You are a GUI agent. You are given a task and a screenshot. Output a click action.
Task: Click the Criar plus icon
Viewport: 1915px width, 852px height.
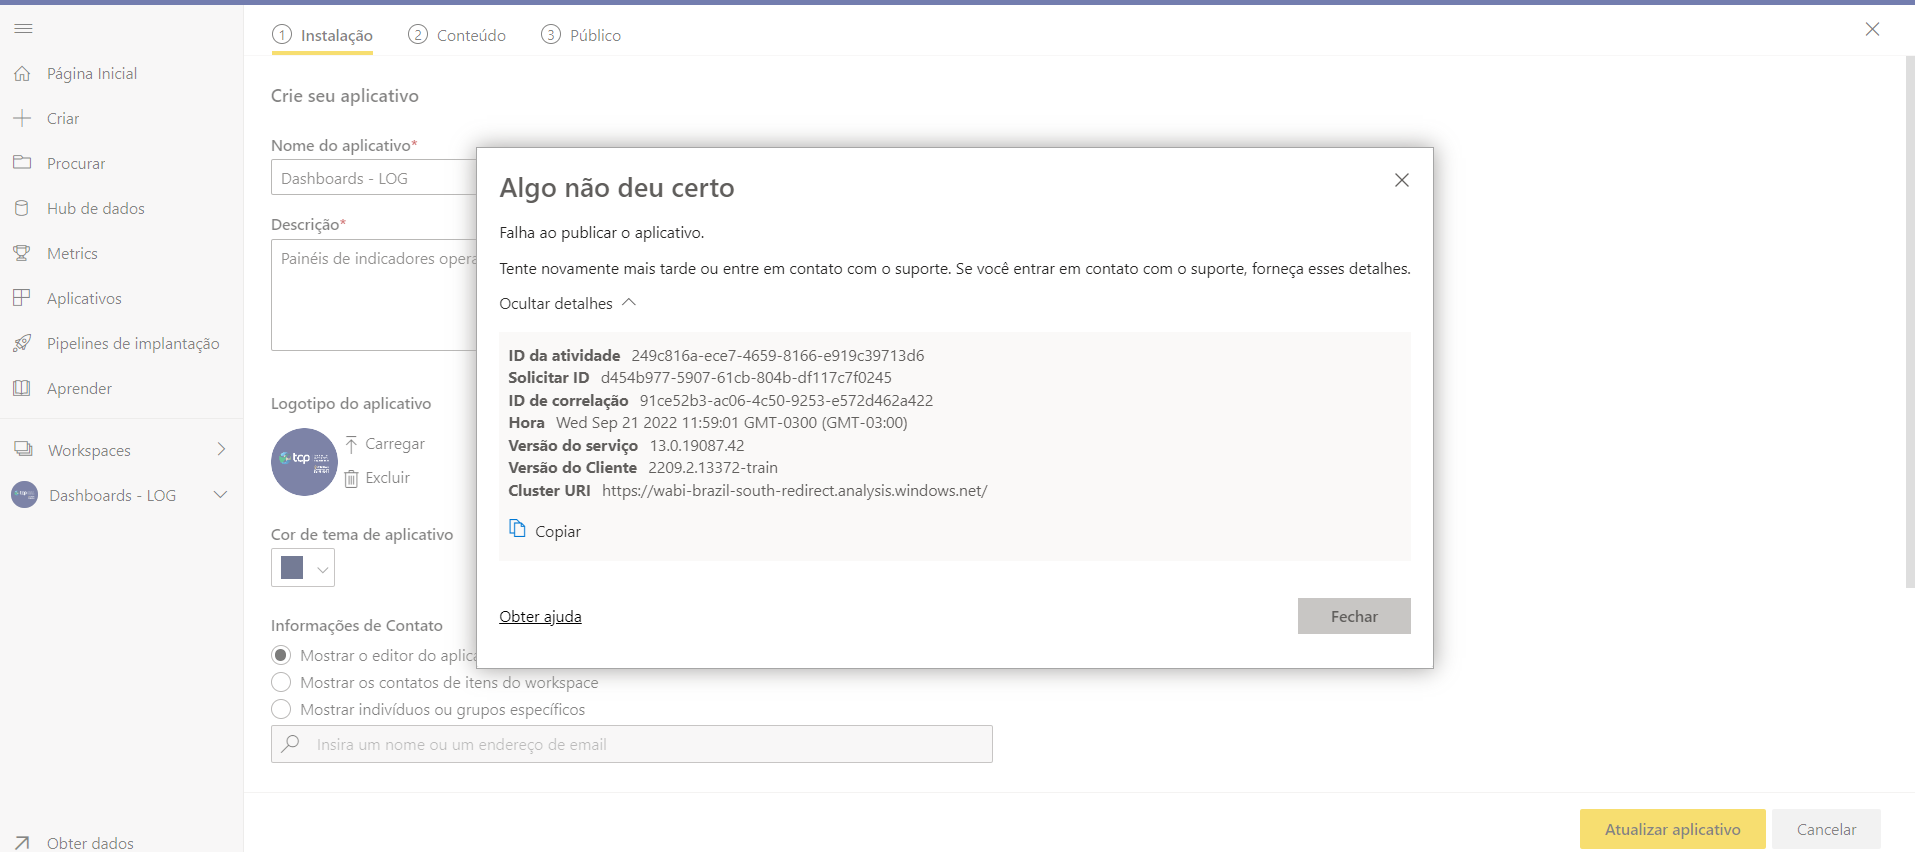(22, 118)
